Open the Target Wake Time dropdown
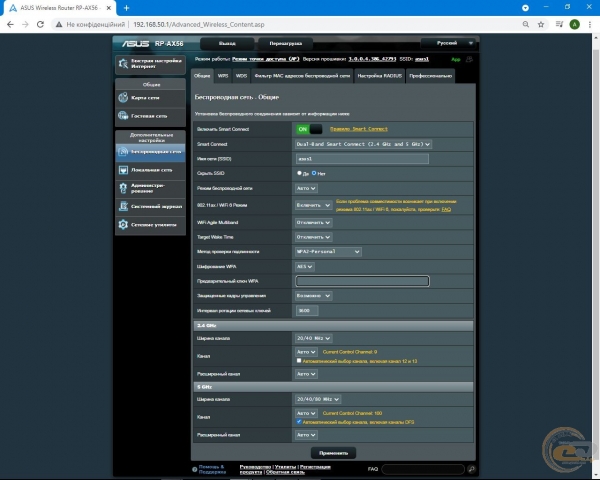The height and width of the screenshot is (480, 600). 313,237
